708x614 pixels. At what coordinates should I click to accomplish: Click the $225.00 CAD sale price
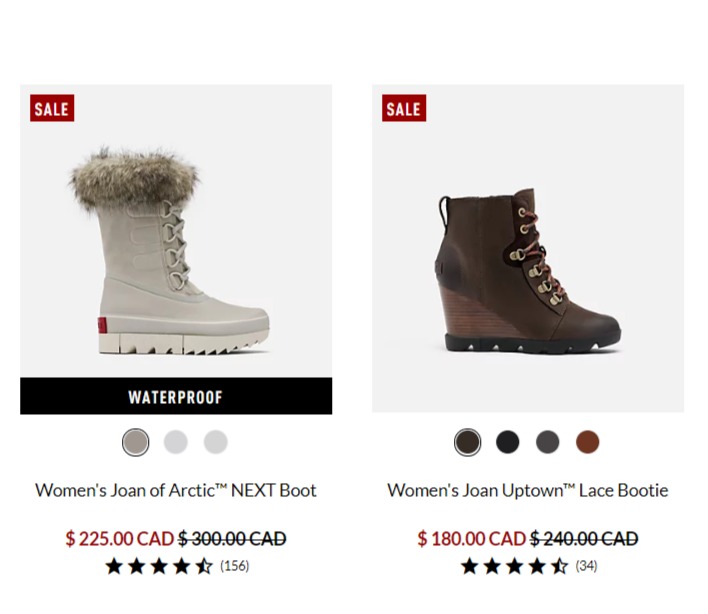(120, 539)
